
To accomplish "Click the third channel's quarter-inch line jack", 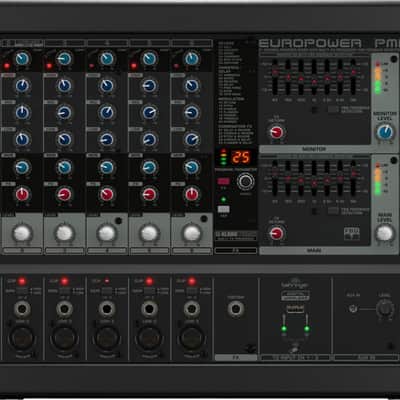I will click(x=107, y=309).
